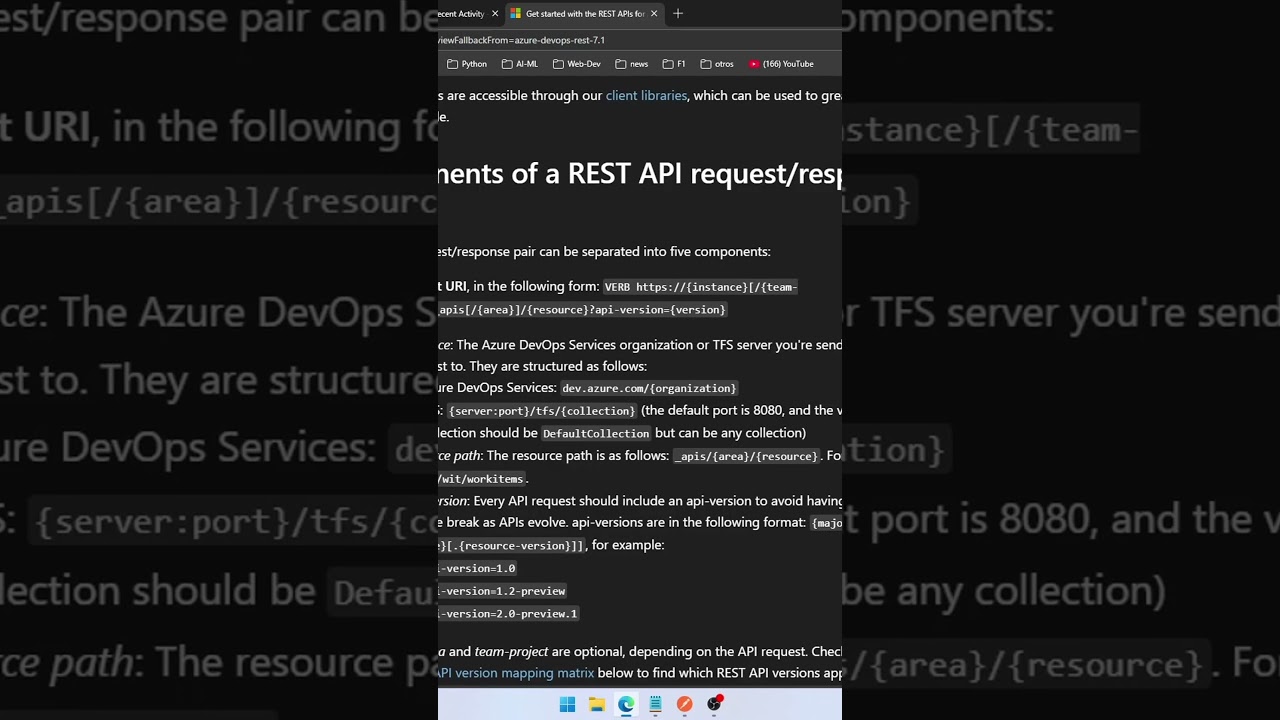Click the Microsoft logo favicon on active tab
The image size is (1280, 720).
tap(516, 14)
